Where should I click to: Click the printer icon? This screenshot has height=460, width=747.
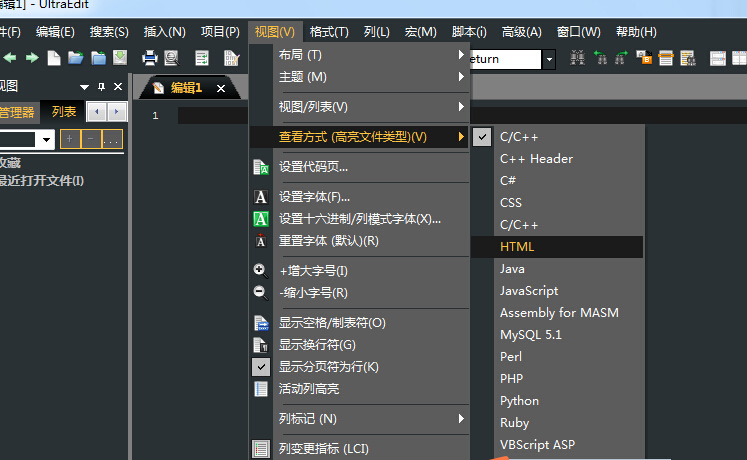click(x=150, y=58)
